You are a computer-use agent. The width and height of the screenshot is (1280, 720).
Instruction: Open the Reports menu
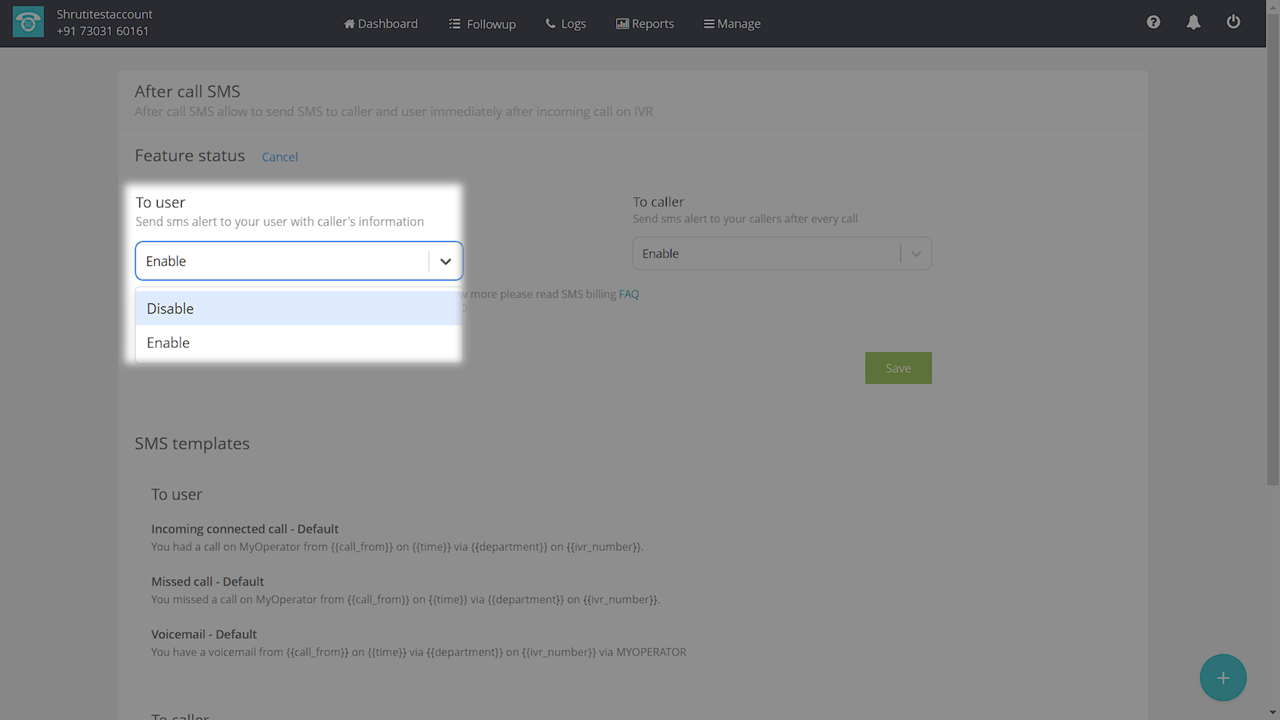645,23
